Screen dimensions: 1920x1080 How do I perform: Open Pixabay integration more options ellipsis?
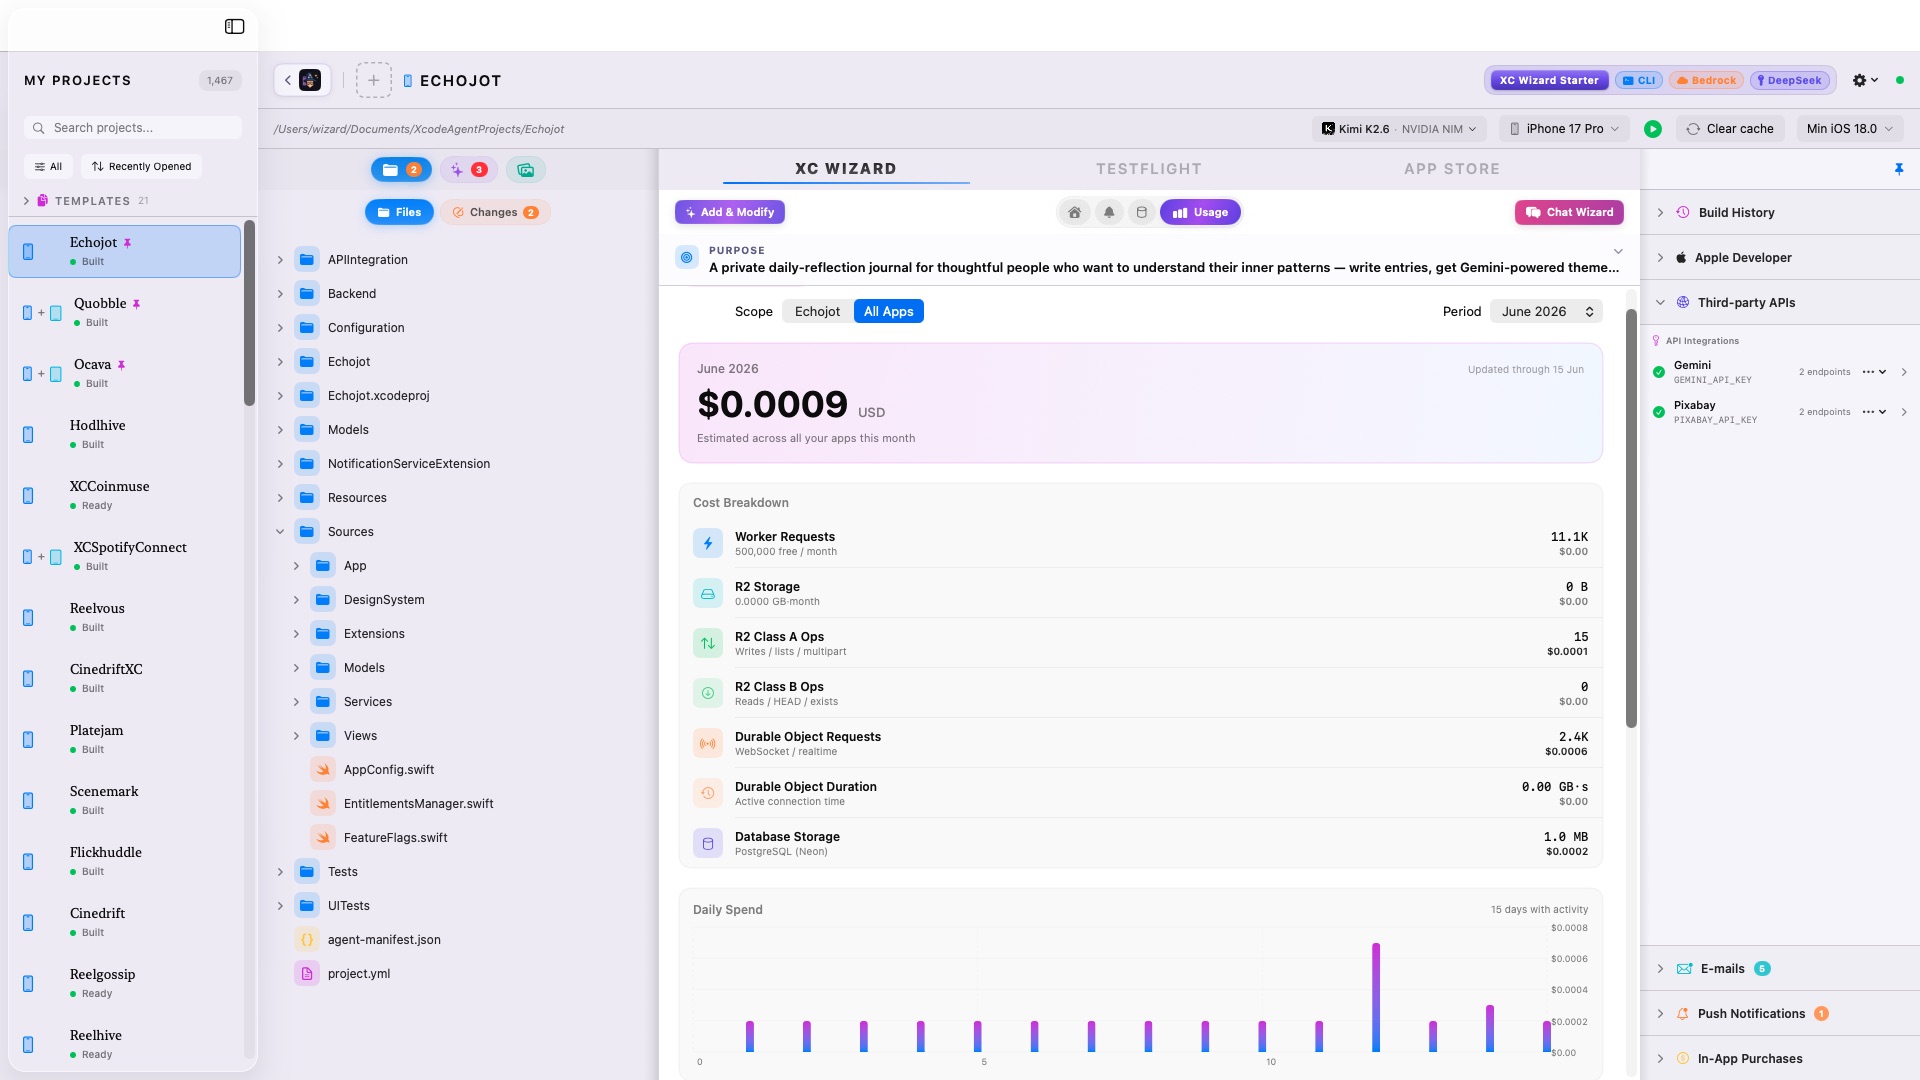pos(1873,412)
